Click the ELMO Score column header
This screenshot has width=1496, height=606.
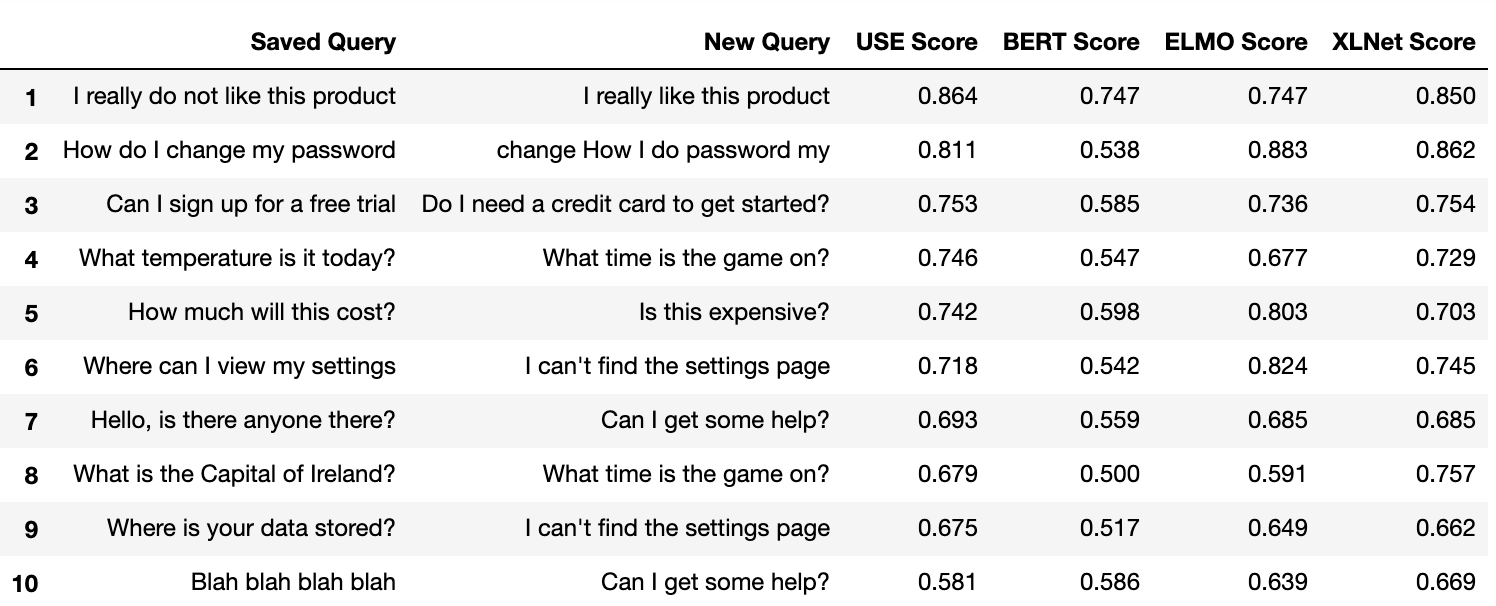point(1235,42)
